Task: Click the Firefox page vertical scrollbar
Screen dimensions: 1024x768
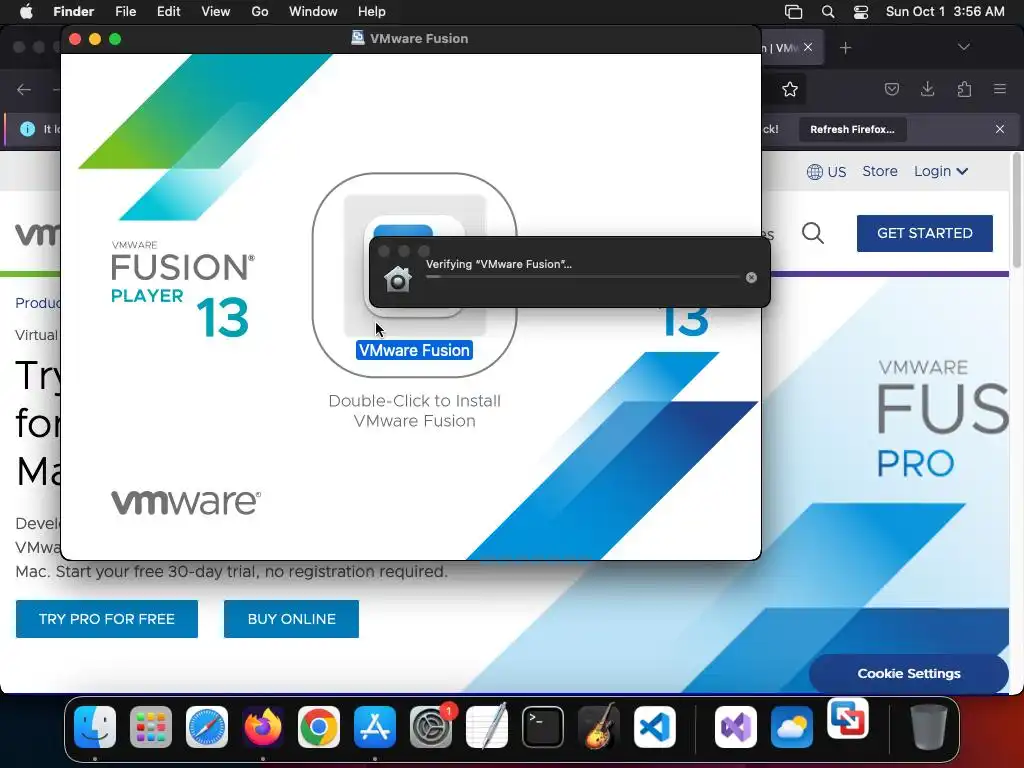Action: [1016, 209]
